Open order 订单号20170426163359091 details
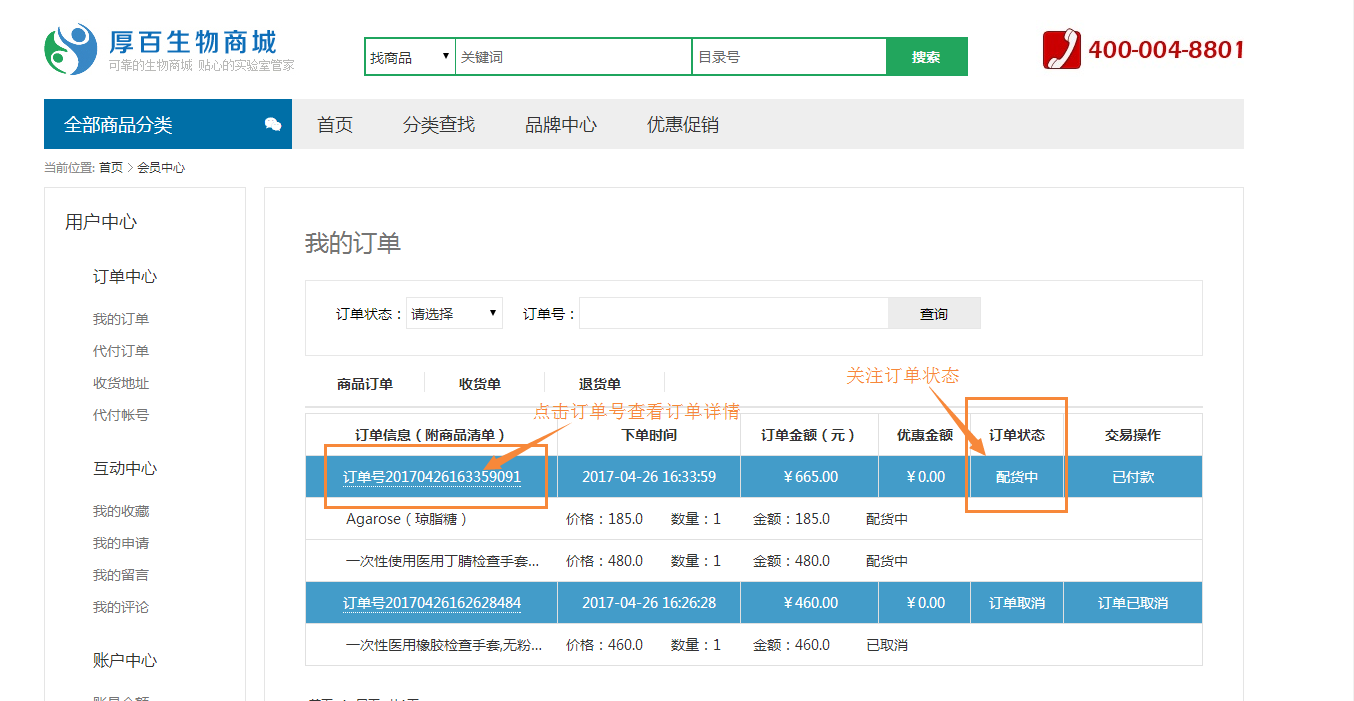The height and width of the screenshot is (701, 1354). click(x=432, y=477)
